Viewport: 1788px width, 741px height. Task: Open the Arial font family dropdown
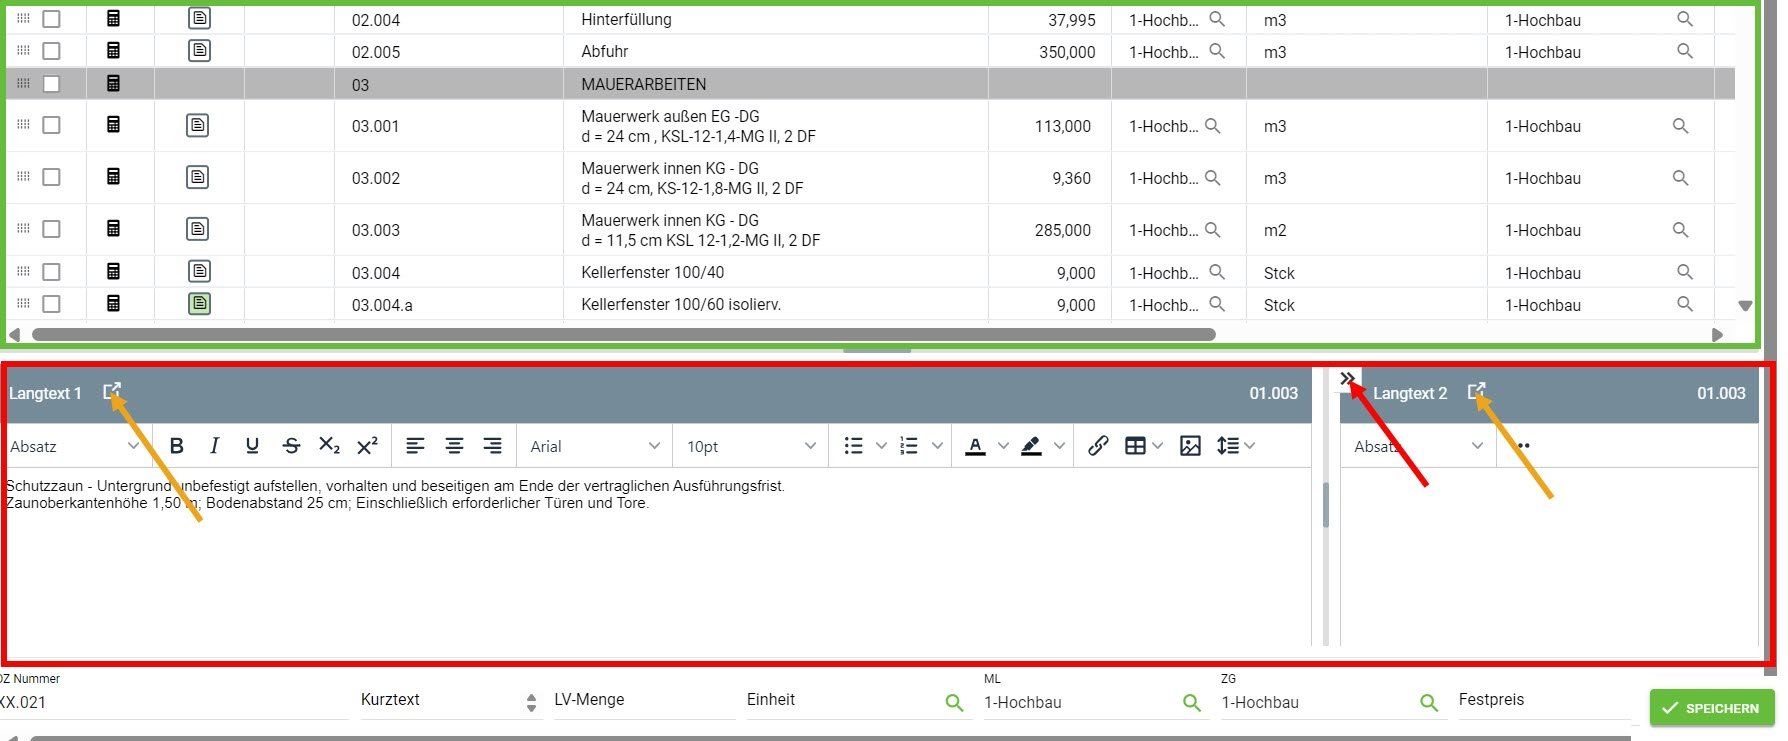[594, 446]
